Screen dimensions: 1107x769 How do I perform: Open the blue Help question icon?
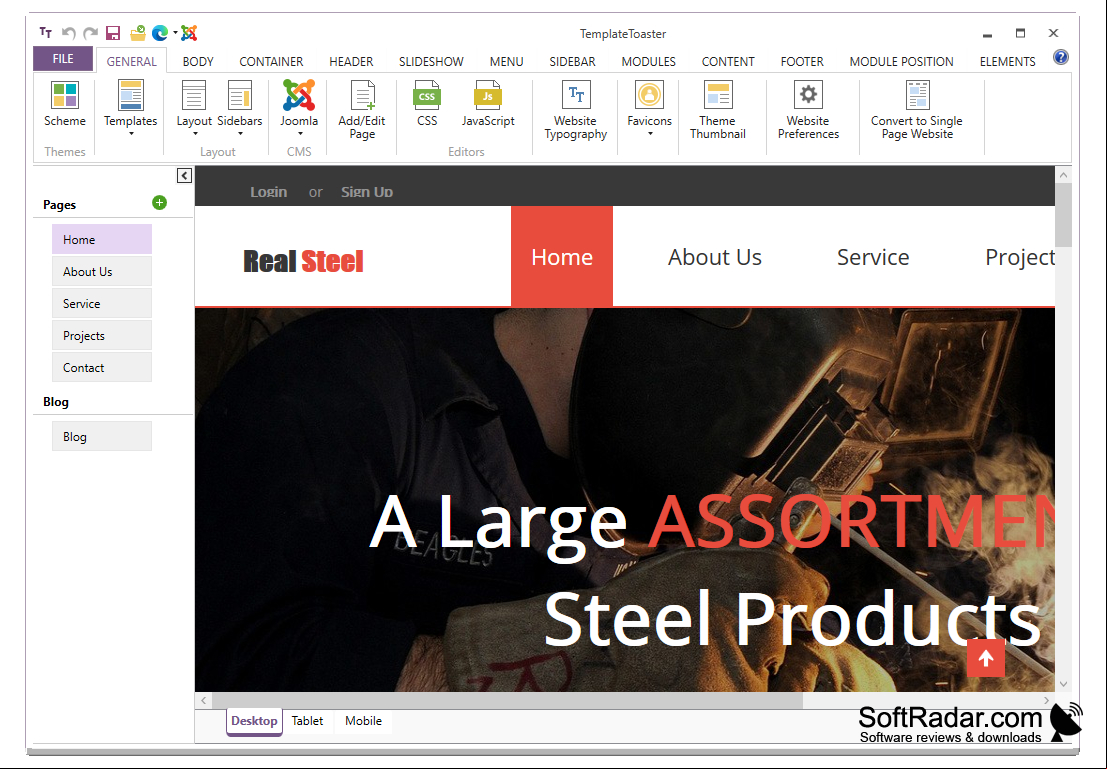(x=1060, y=57)
